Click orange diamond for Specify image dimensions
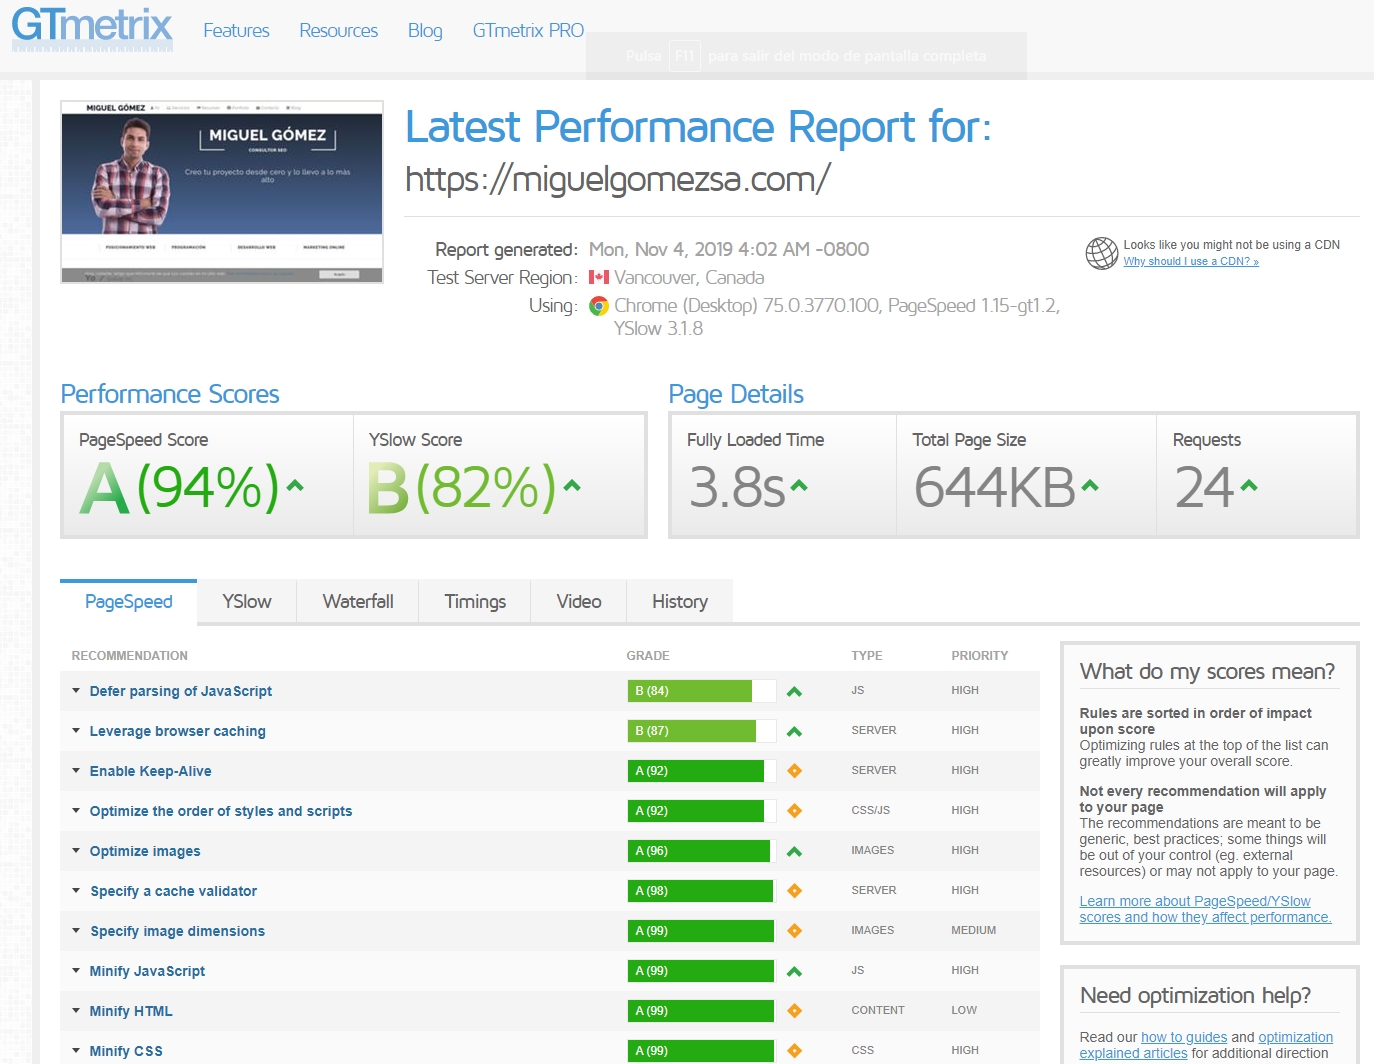1374x1064 pixels. click(794, 931)
